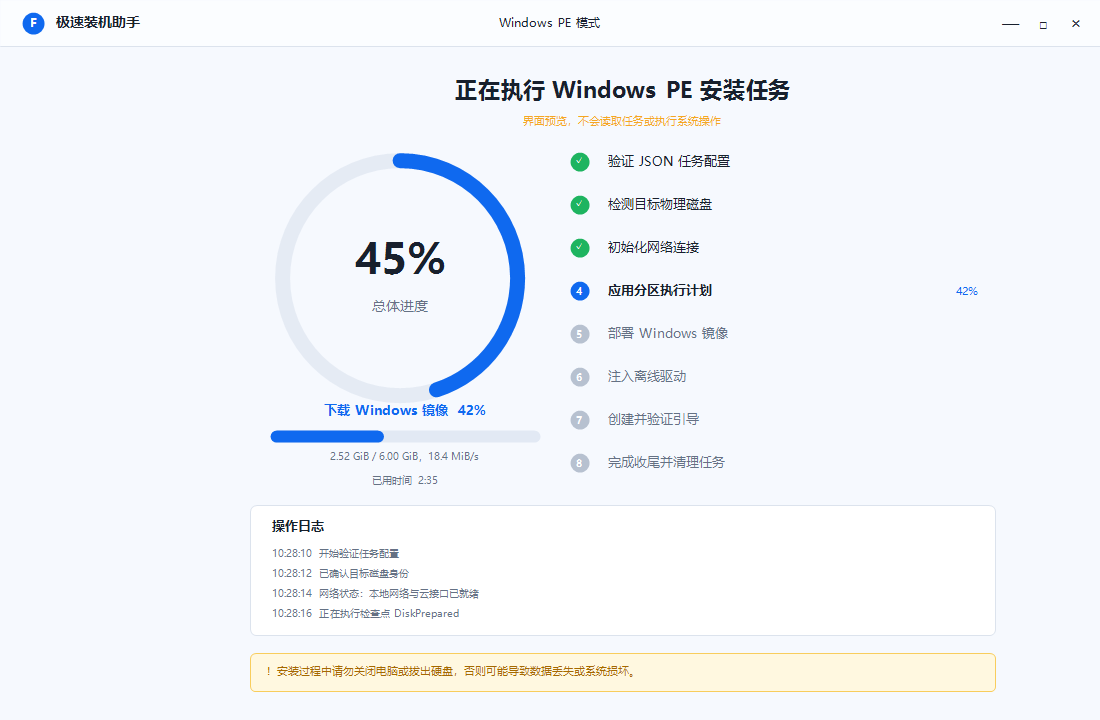
Task: Select the 完成收尾并清理任务 step
Action: [x=666, y=462]
